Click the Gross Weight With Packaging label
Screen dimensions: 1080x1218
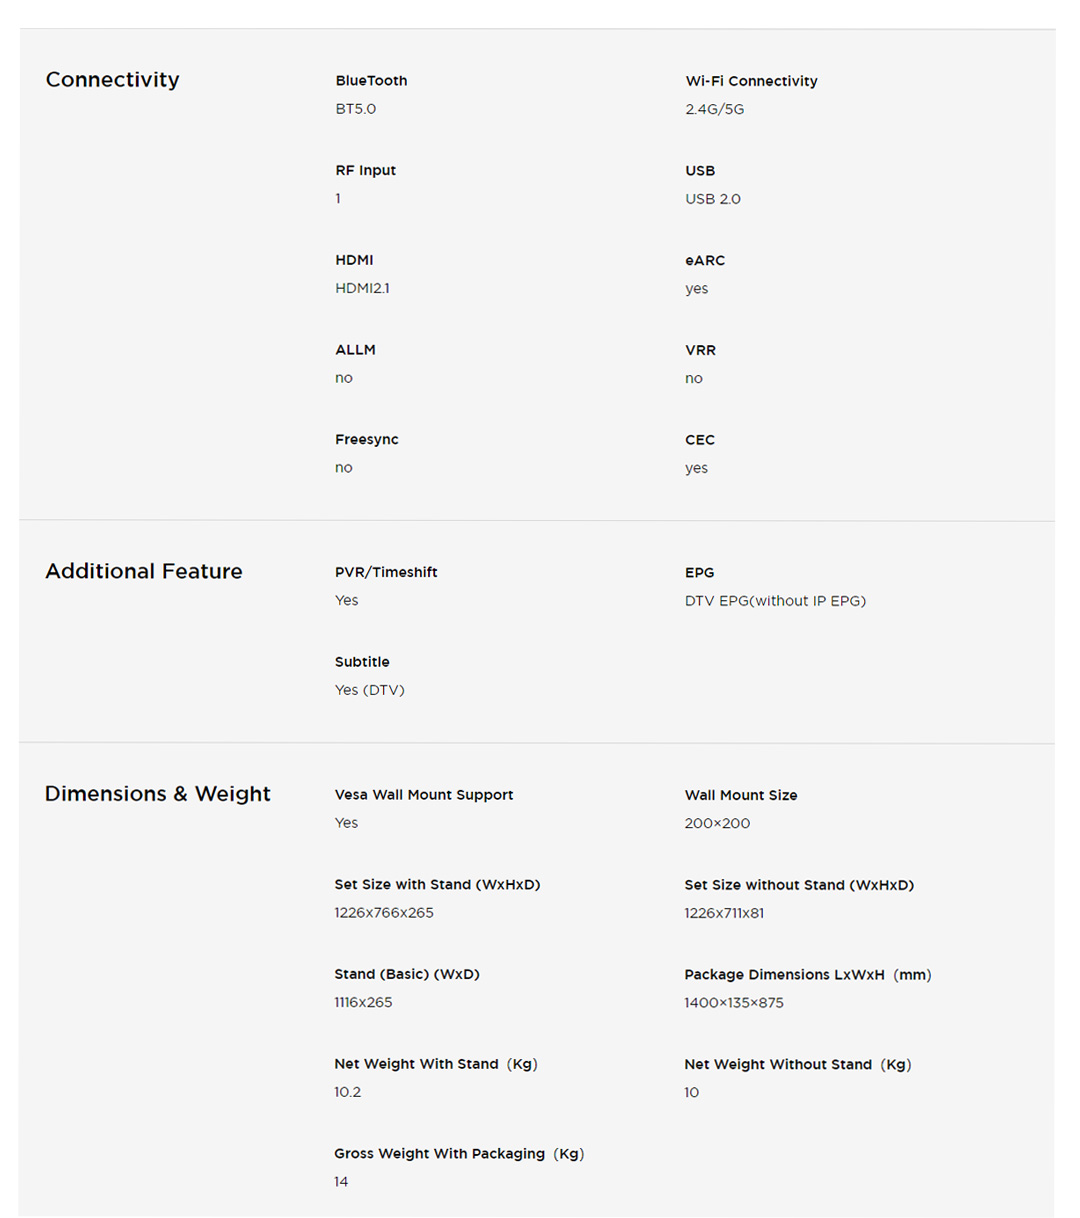pos(458,1154)
